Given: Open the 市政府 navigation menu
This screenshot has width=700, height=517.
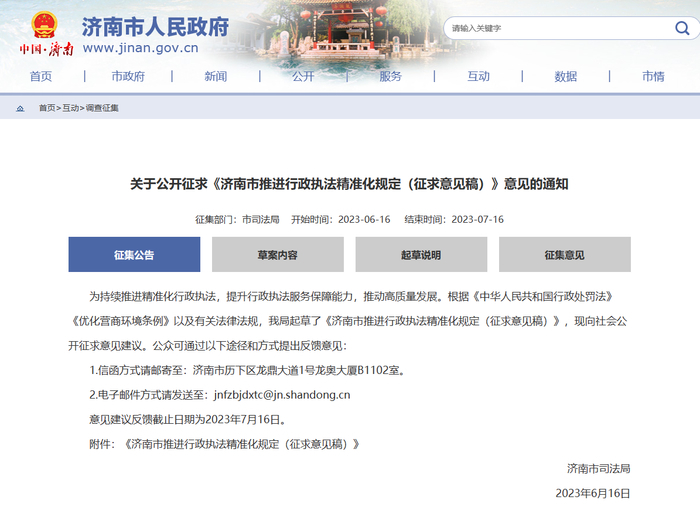Looking at the screenshot, I should click(x=128, y=76).
